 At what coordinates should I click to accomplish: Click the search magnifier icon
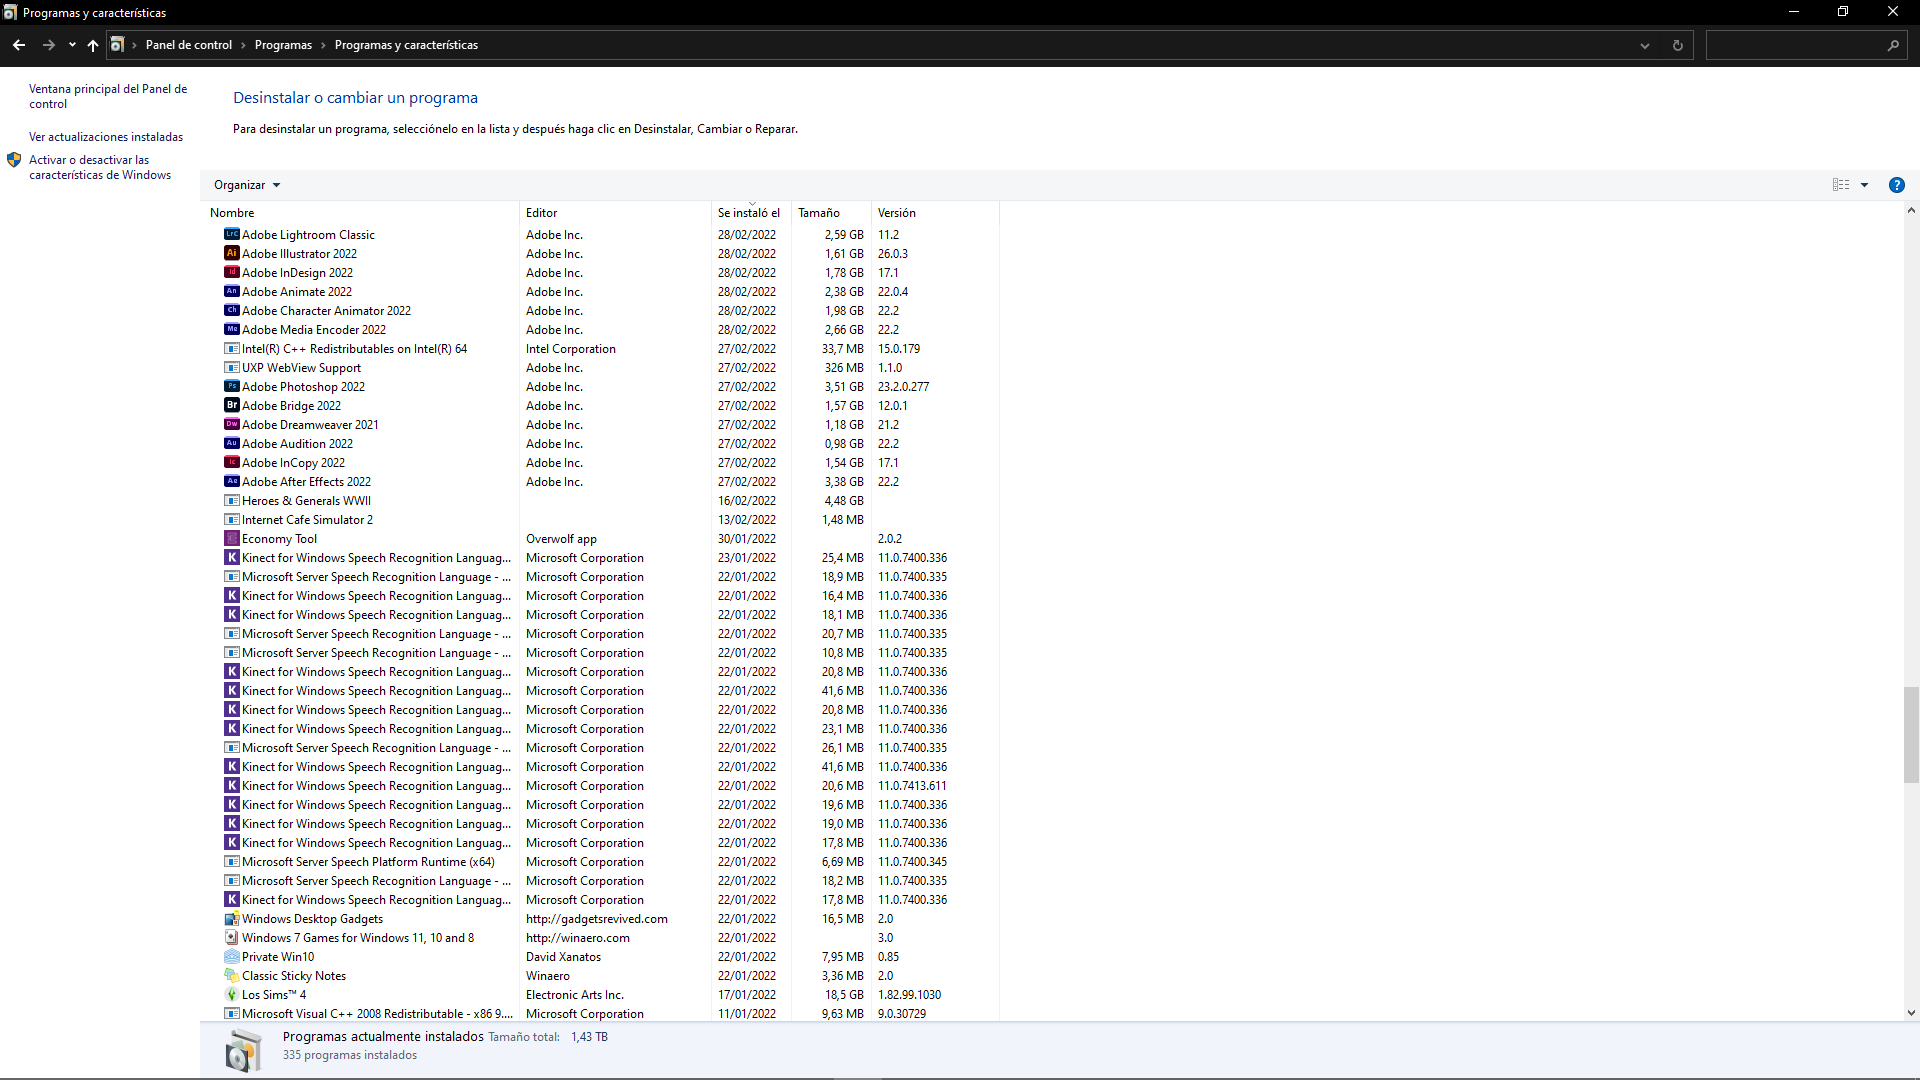pyautogui.click(x=1893, y=45)
